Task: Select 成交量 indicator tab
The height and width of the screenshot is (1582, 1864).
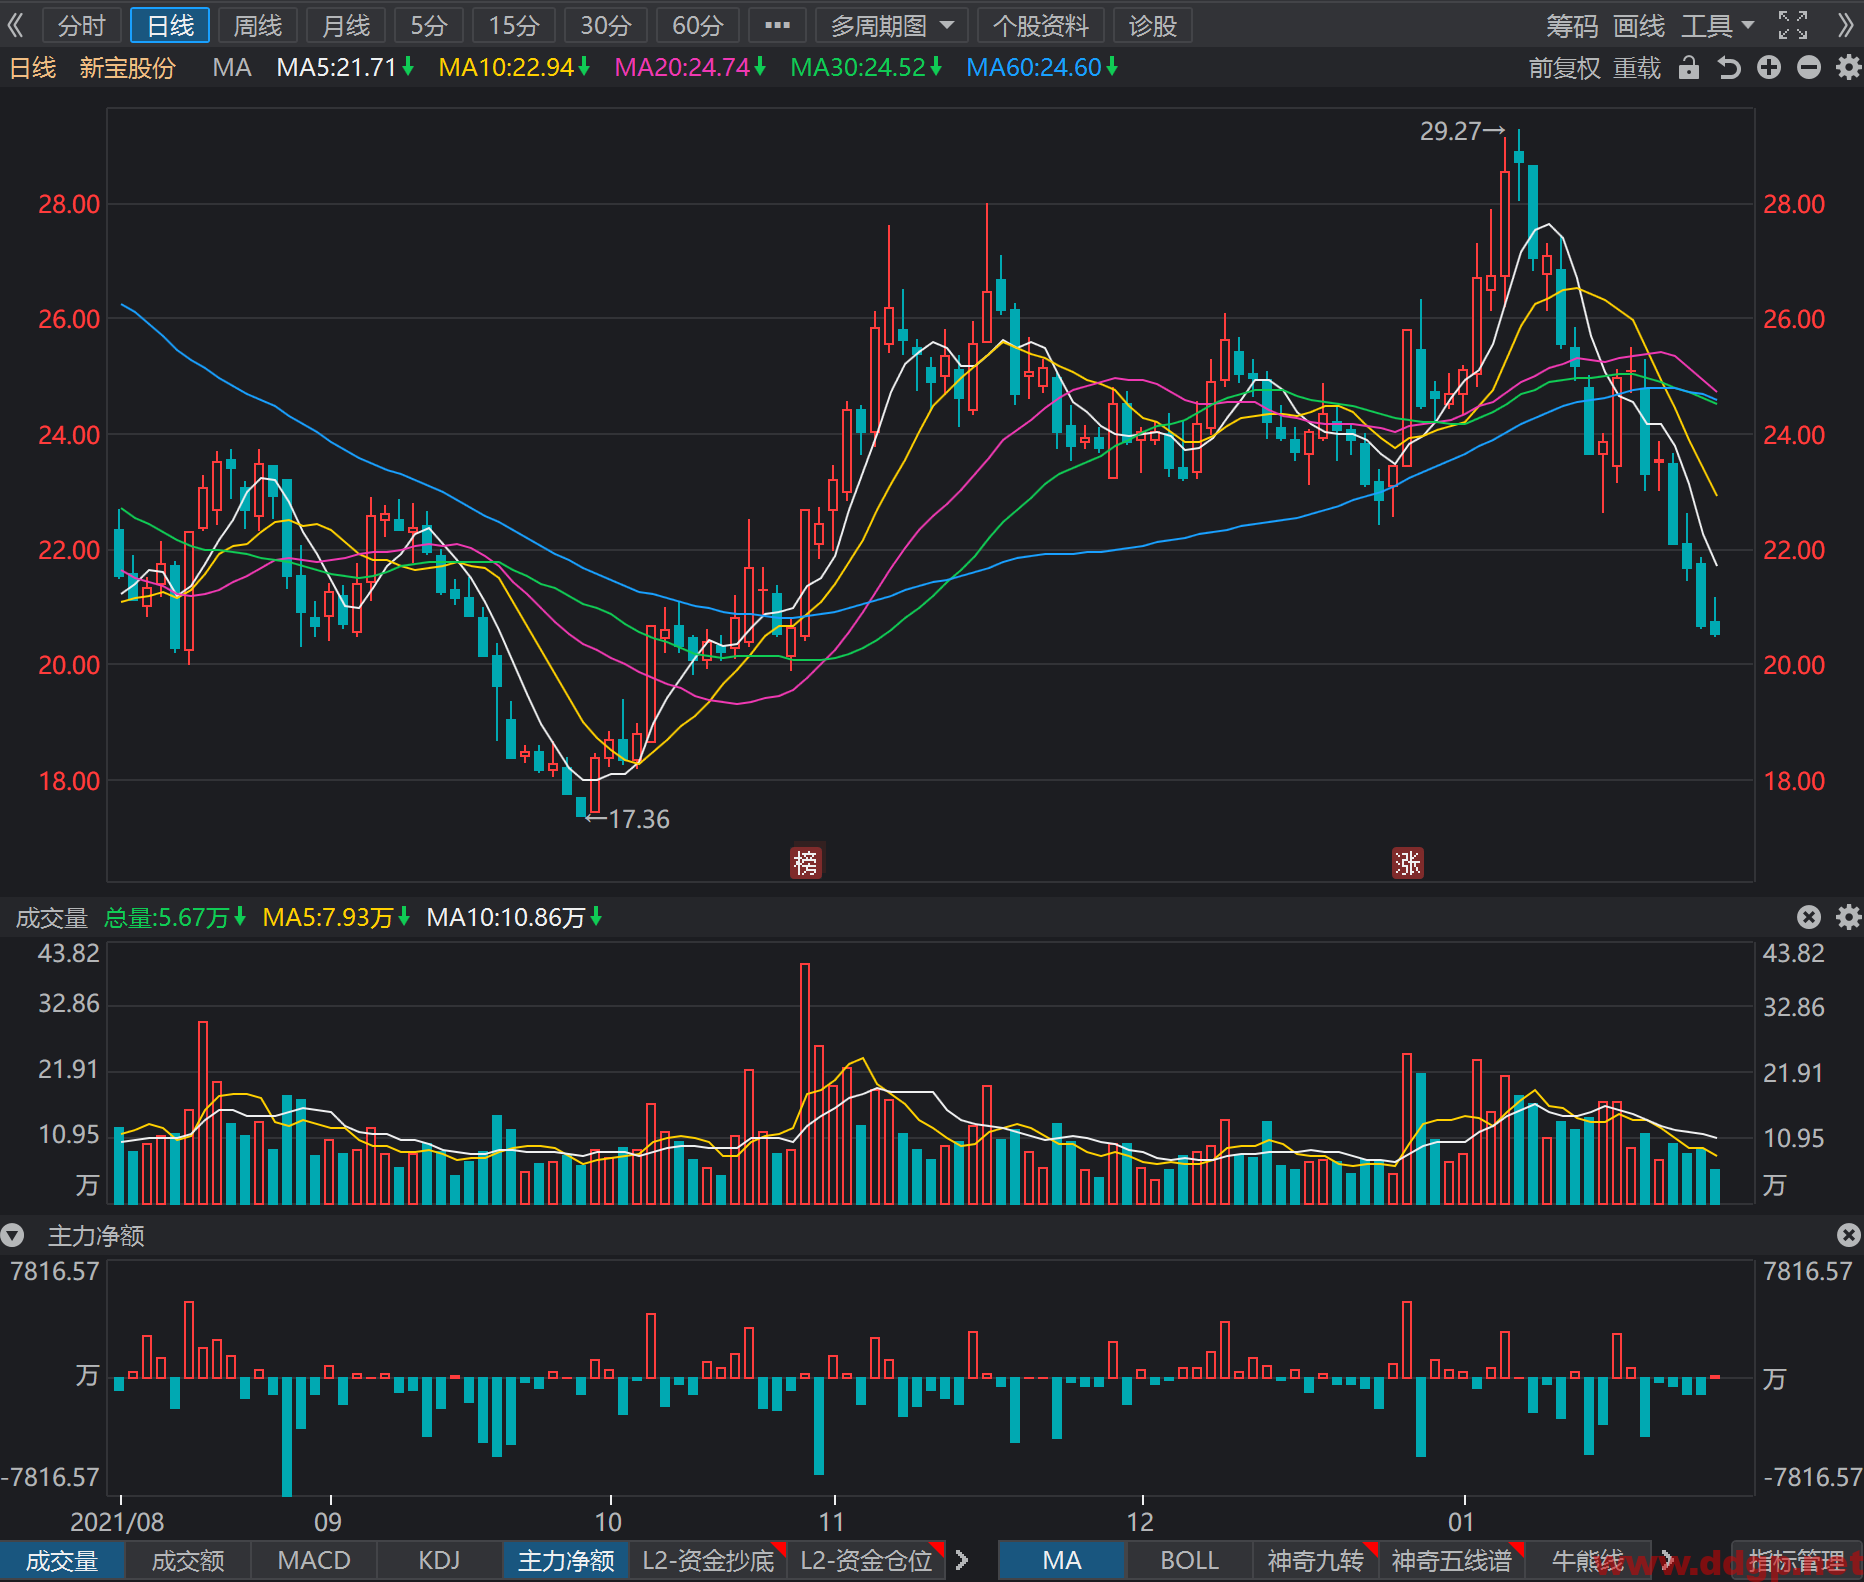Action: tap(62, 1560)
